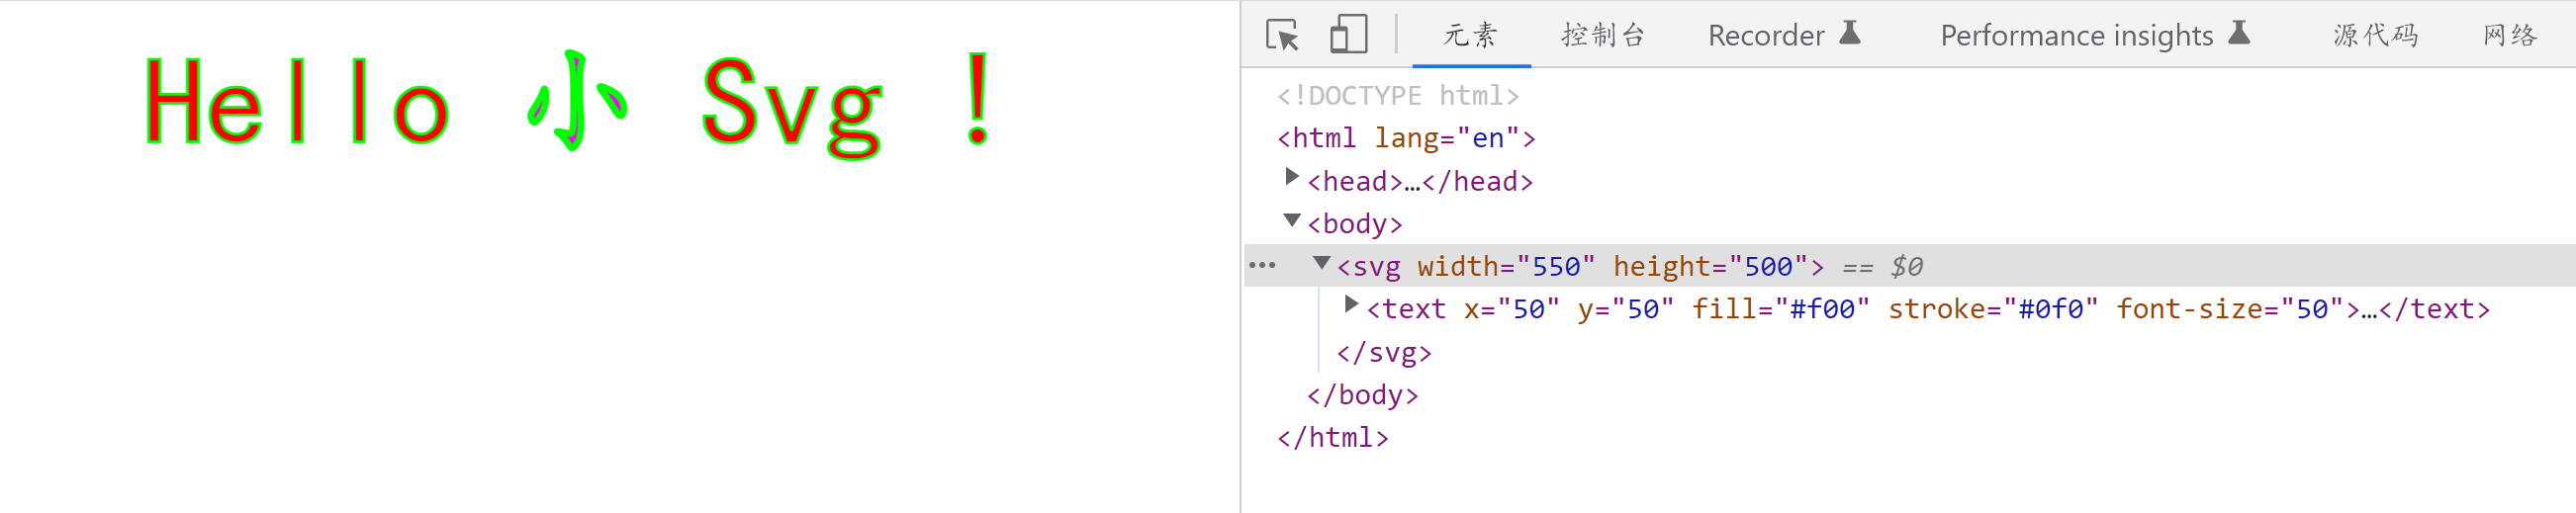Image resolution: width=2576 pixels, height=513 pixels.
Task: Click the rendered word Hello in page
Action: tap(297, 102)
